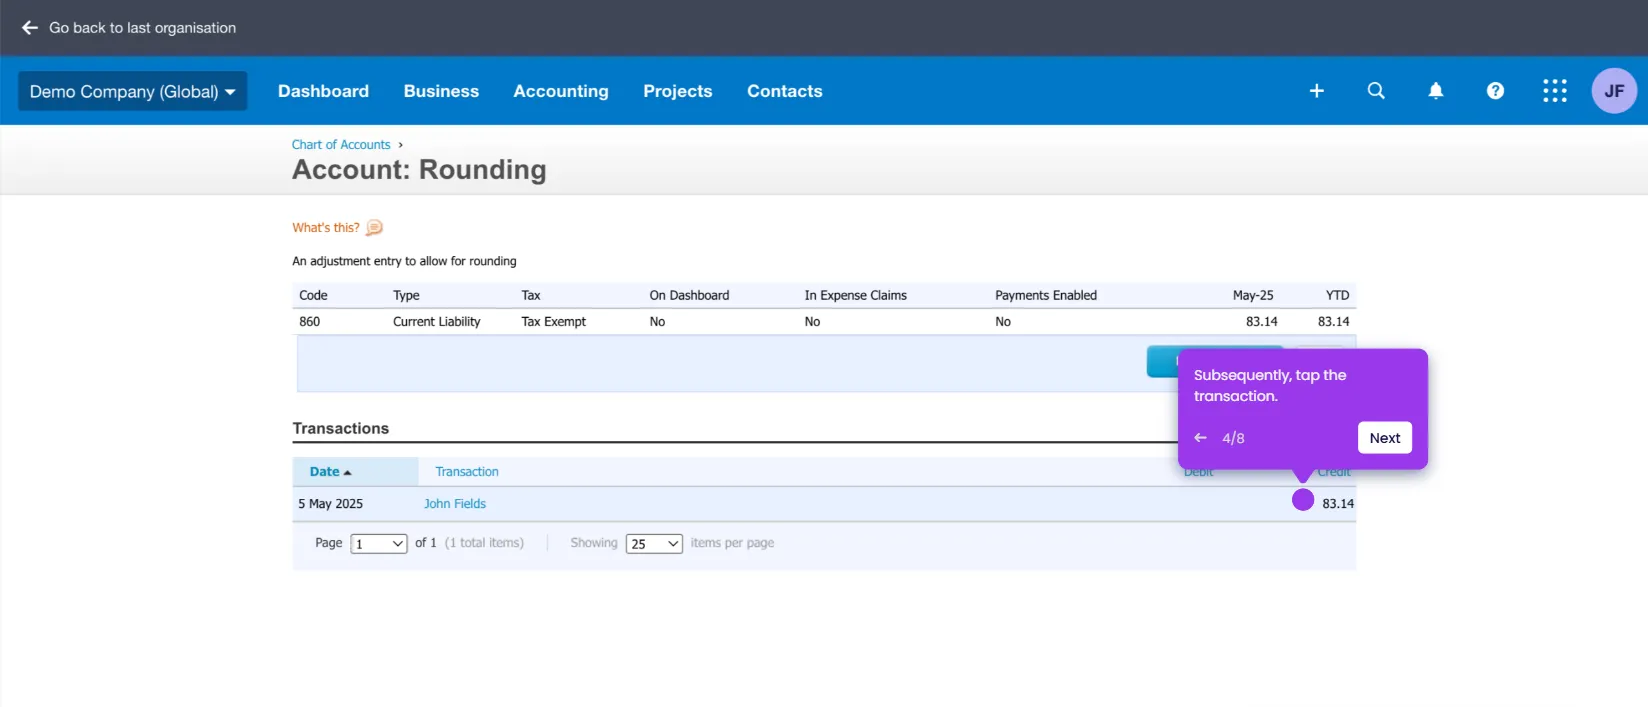This screenshot has width=1648, height=707.
Task: Open notifications bell icon
Action: click(1436, 91)
